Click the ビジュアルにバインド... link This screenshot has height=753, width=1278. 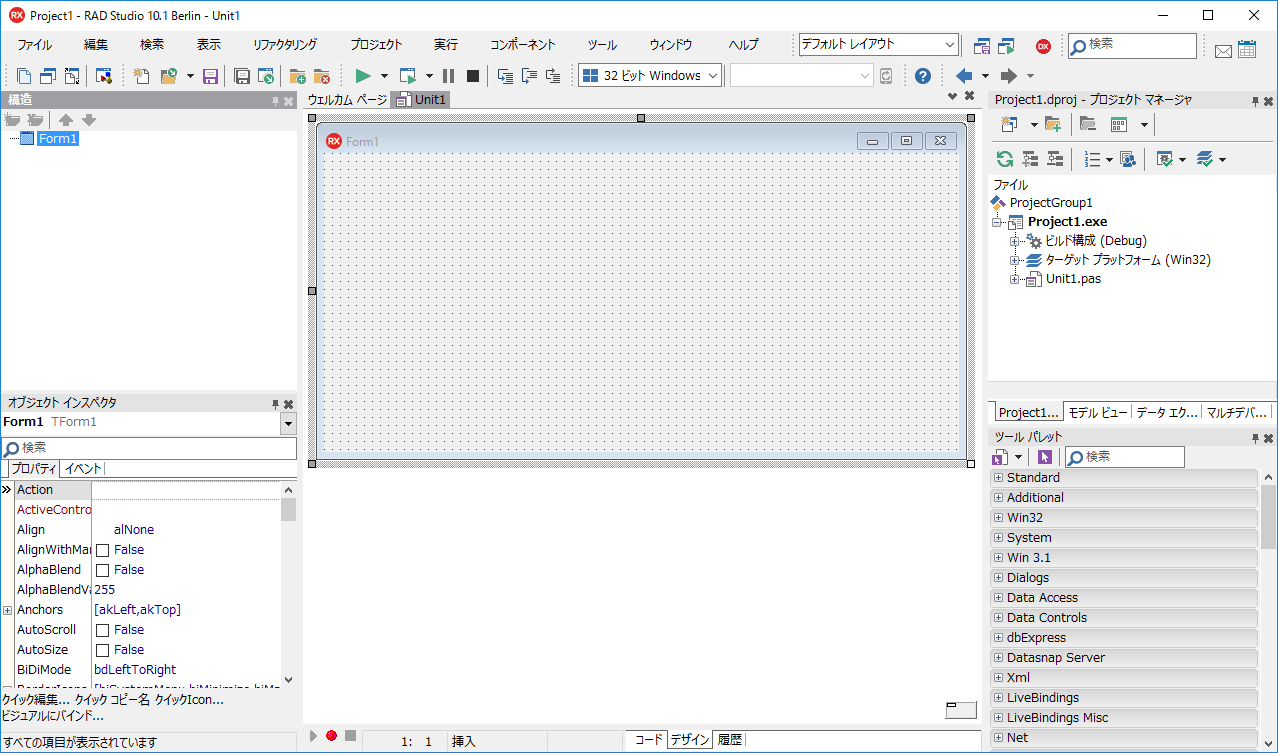click(53, 716)
